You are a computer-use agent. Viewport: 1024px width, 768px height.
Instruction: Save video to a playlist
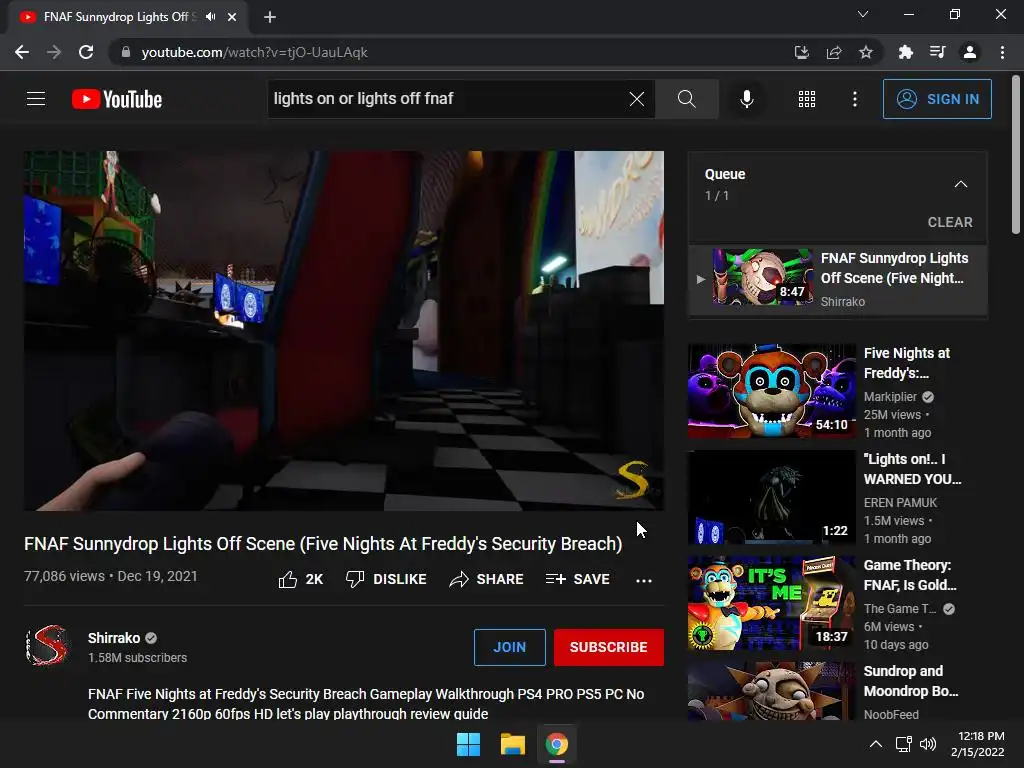click(578, 579)
